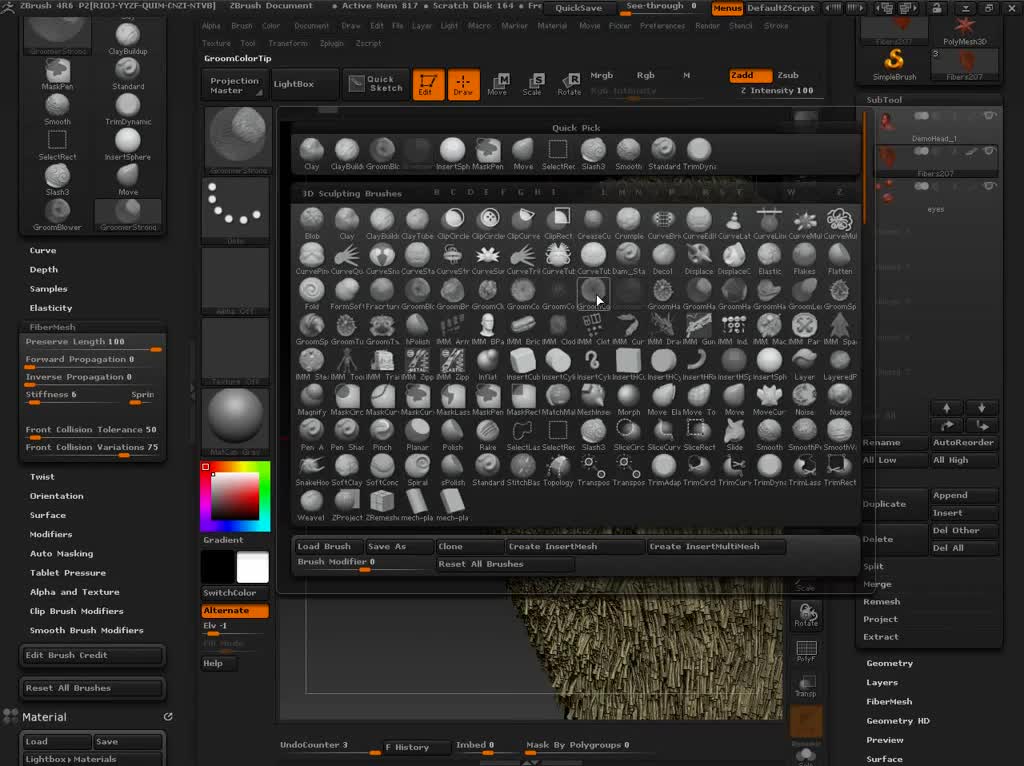Open the Preferences menu
Viewport: 1024px width, 766px height.
(x=662, y=26)
